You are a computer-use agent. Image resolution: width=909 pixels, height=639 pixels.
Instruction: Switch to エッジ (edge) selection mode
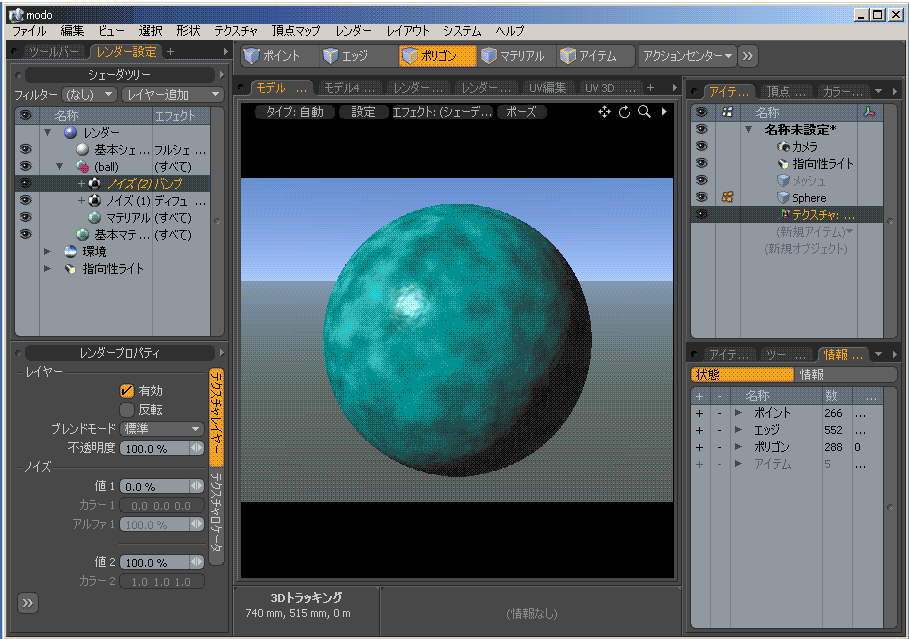click(x=346, y=56)
